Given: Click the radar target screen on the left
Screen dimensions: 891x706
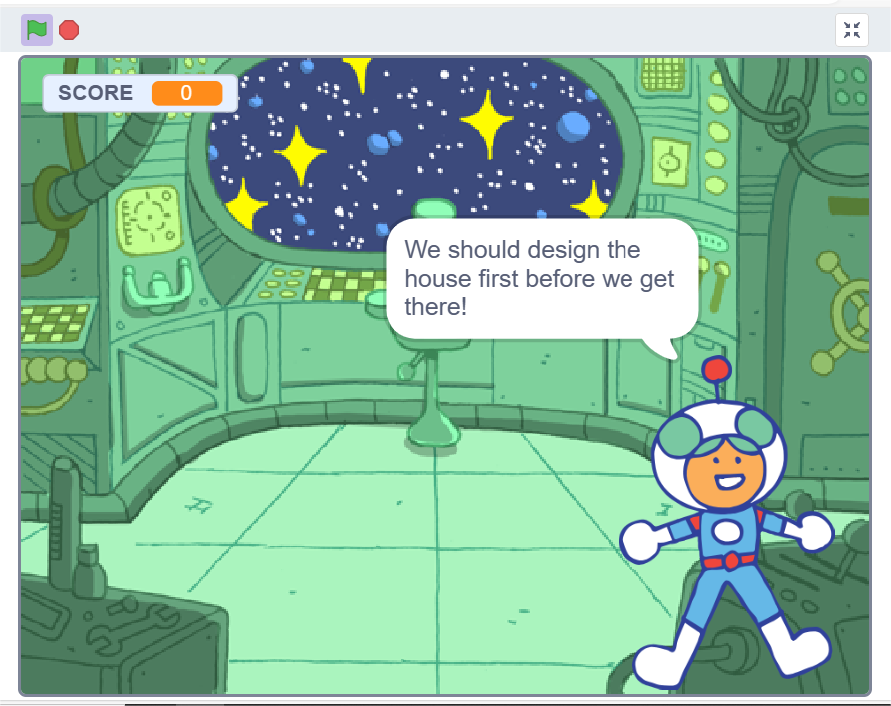Looking at the screenshot, I should (149, 219).
